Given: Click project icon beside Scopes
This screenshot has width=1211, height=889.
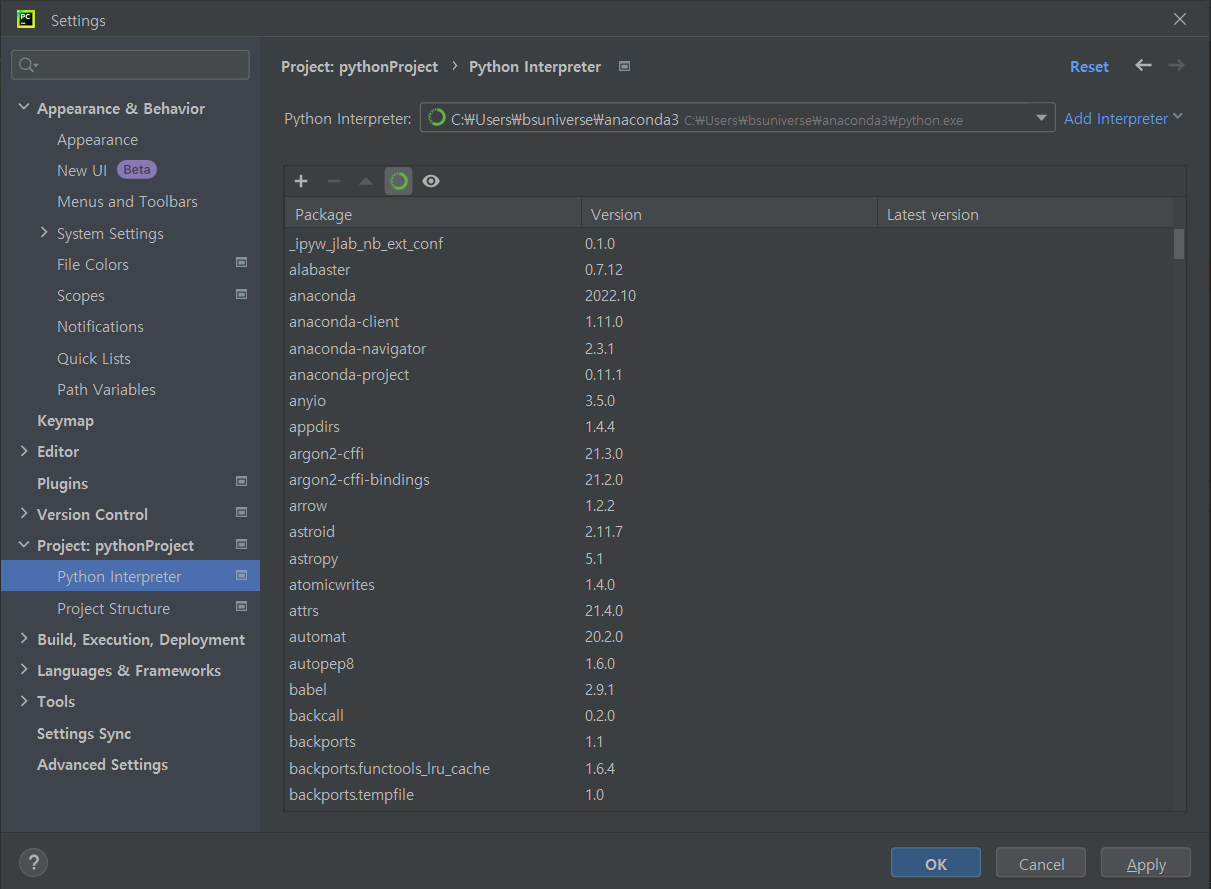Looking at the screenshot, I should pyautogui.click(x=241, y=294).
